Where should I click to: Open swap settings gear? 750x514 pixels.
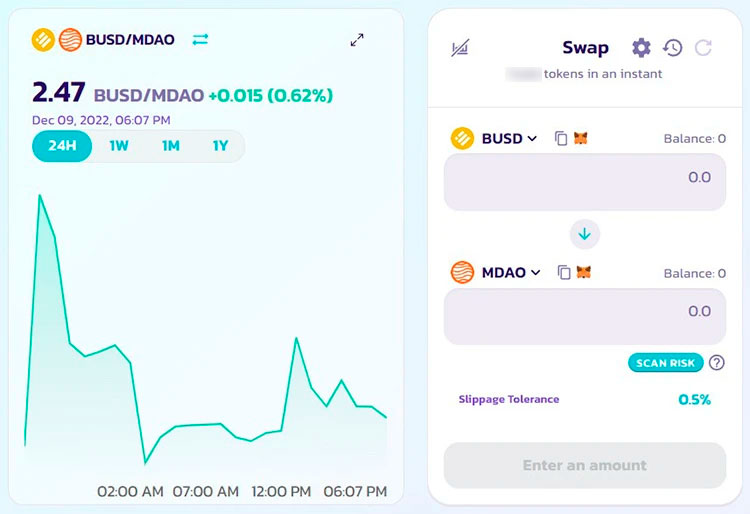pyautogui.click(x=641, y=48)
